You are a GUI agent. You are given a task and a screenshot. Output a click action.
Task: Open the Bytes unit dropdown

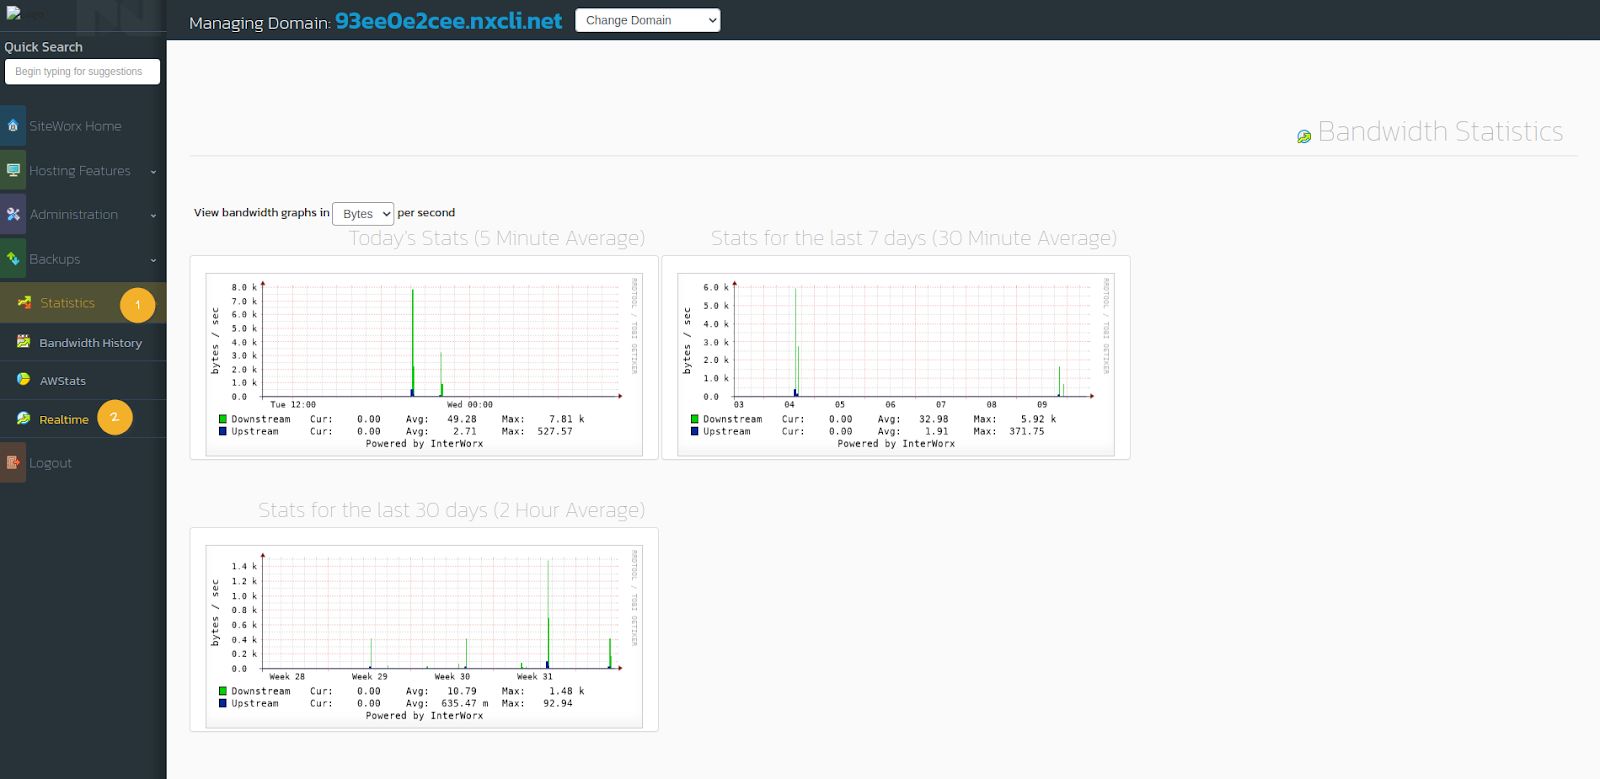363,213
